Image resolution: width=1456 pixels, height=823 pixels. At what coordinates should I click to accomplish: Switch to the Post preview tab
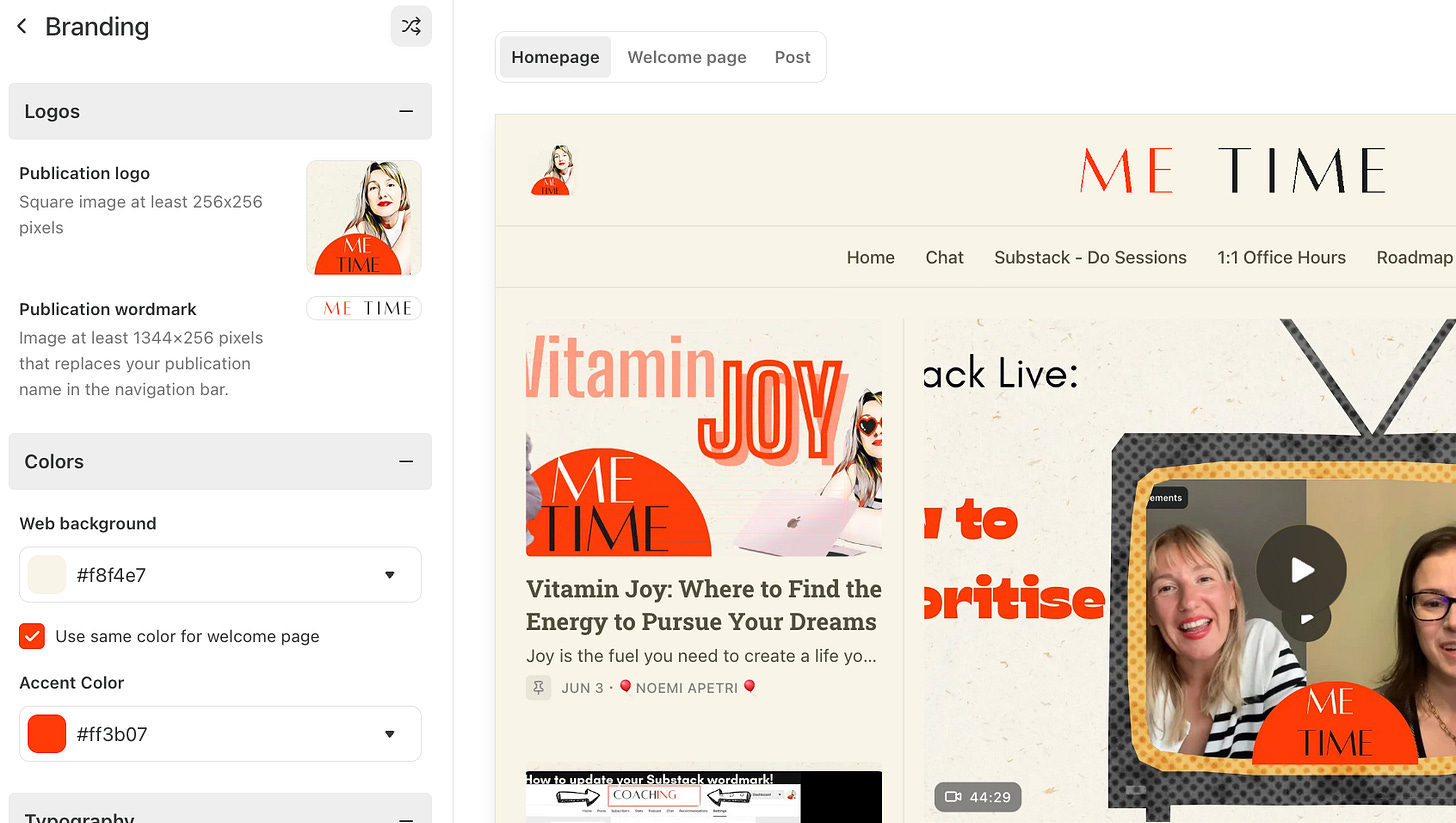[792, 57]
